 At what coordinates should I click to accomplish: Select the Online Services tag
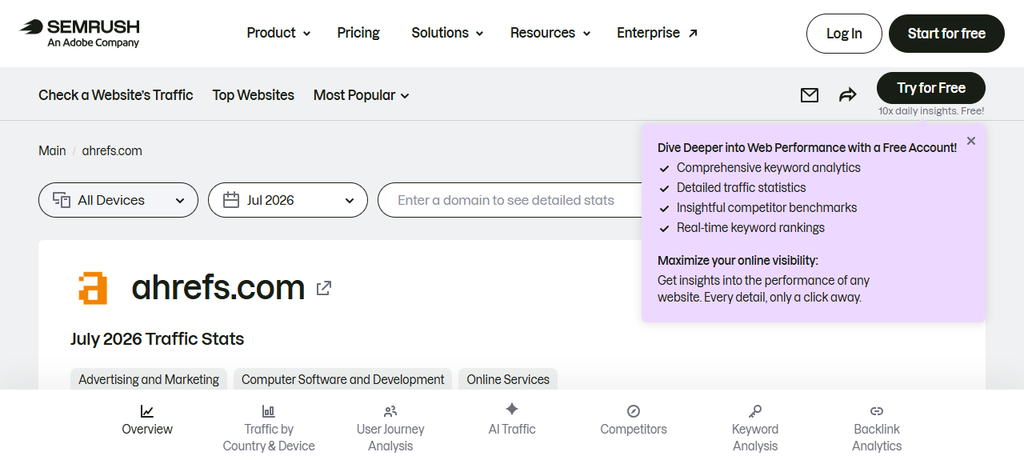508,379
